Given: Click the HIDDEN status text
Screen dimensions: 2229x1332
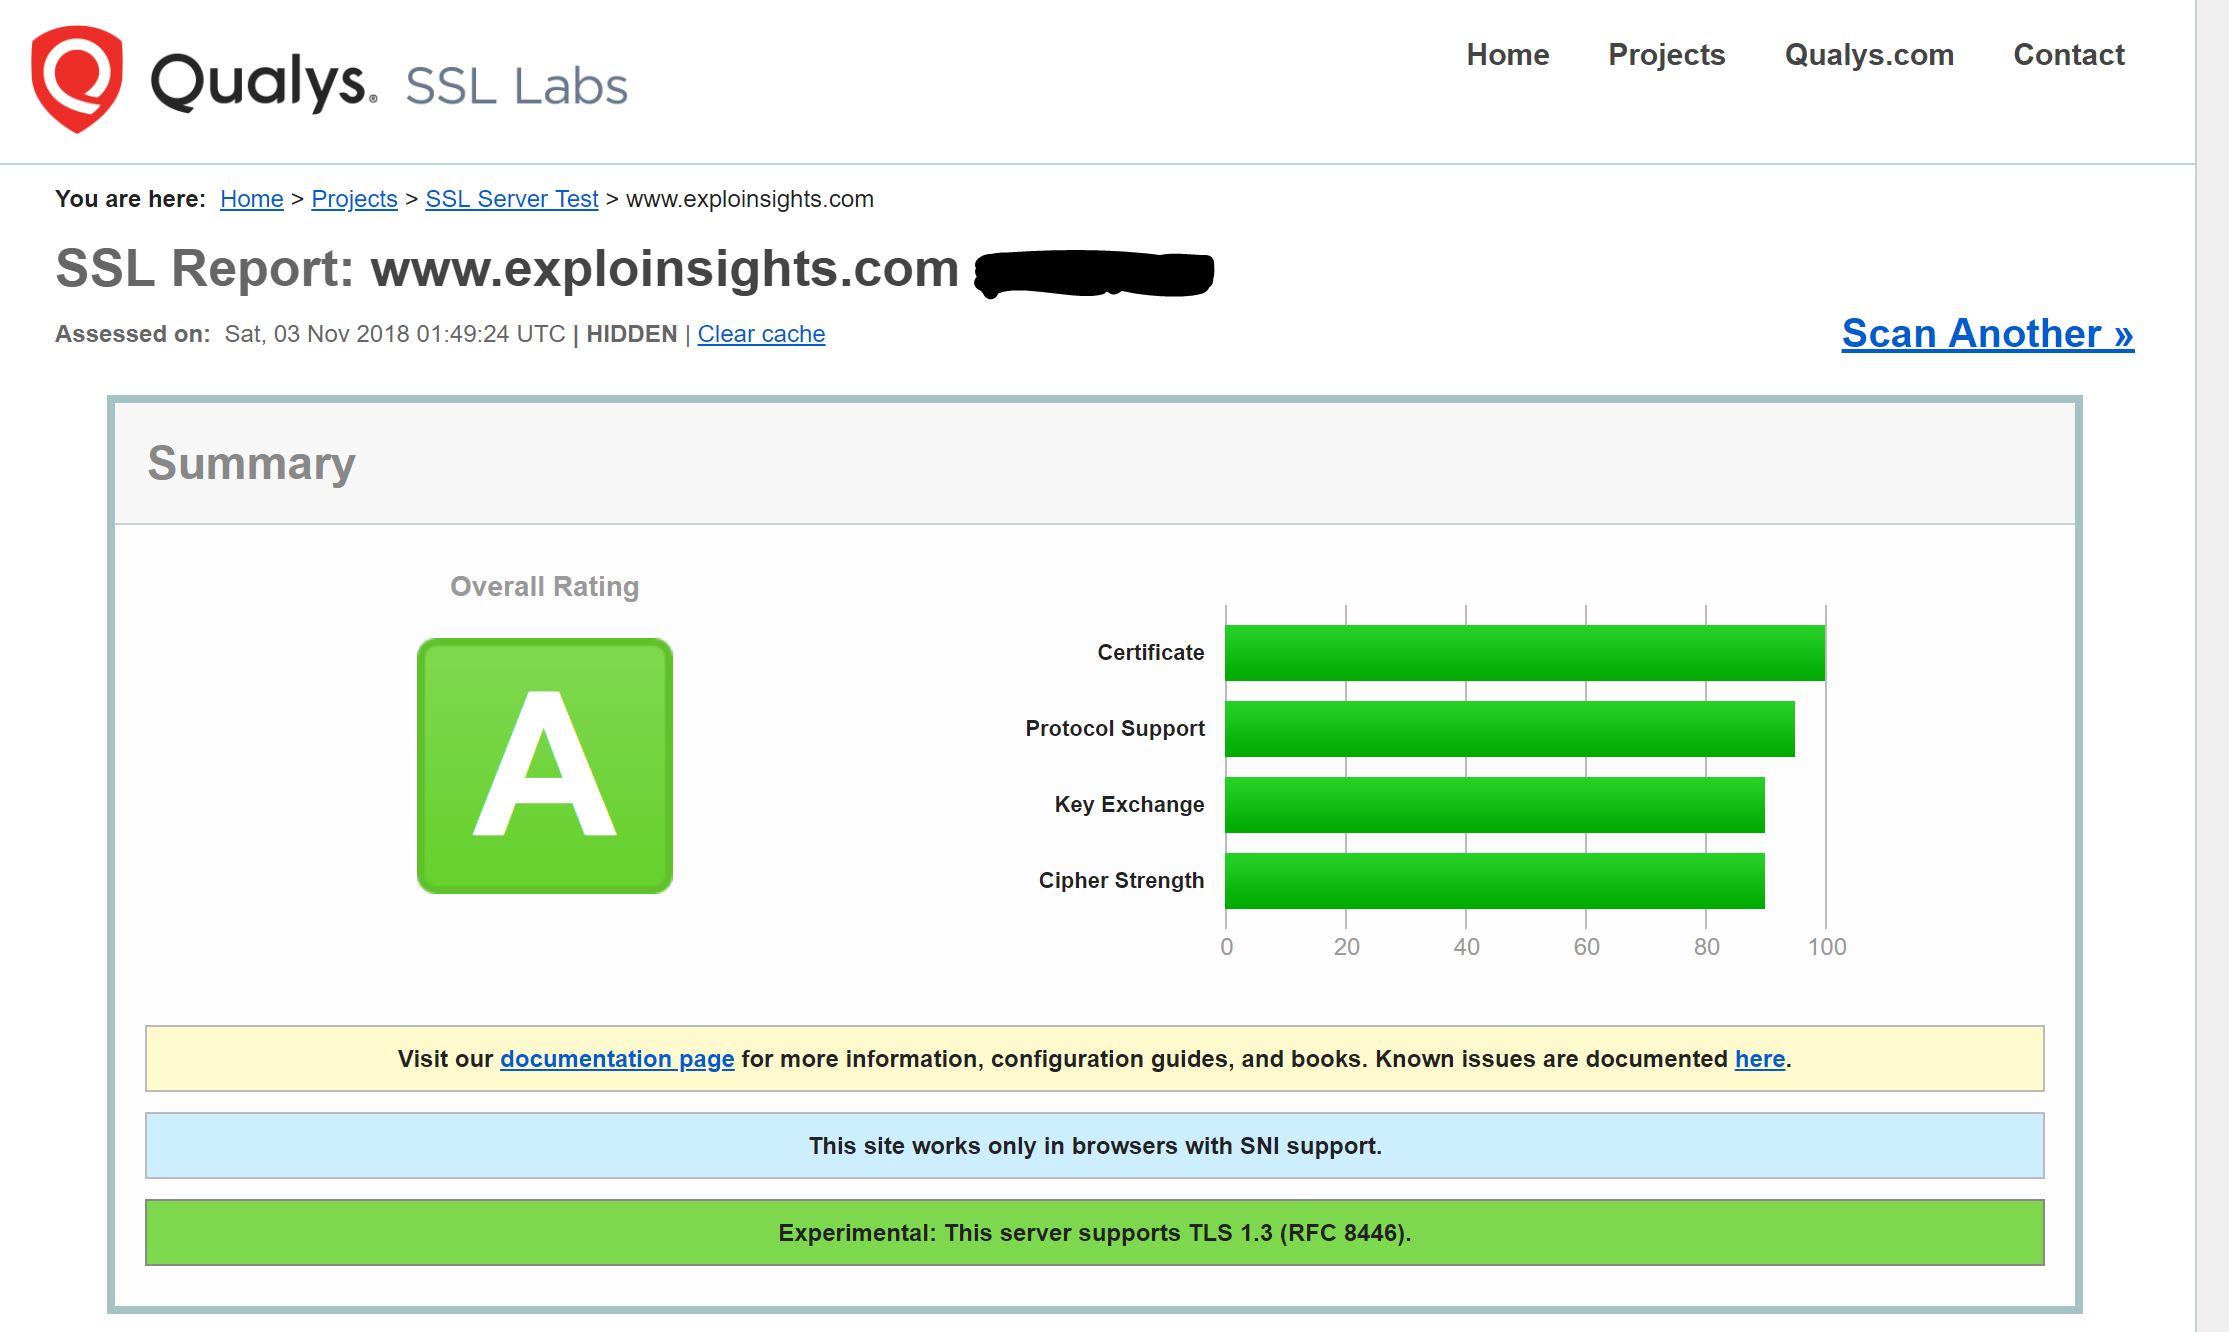Looking at the screenshot, I should [x=632, y=334].
